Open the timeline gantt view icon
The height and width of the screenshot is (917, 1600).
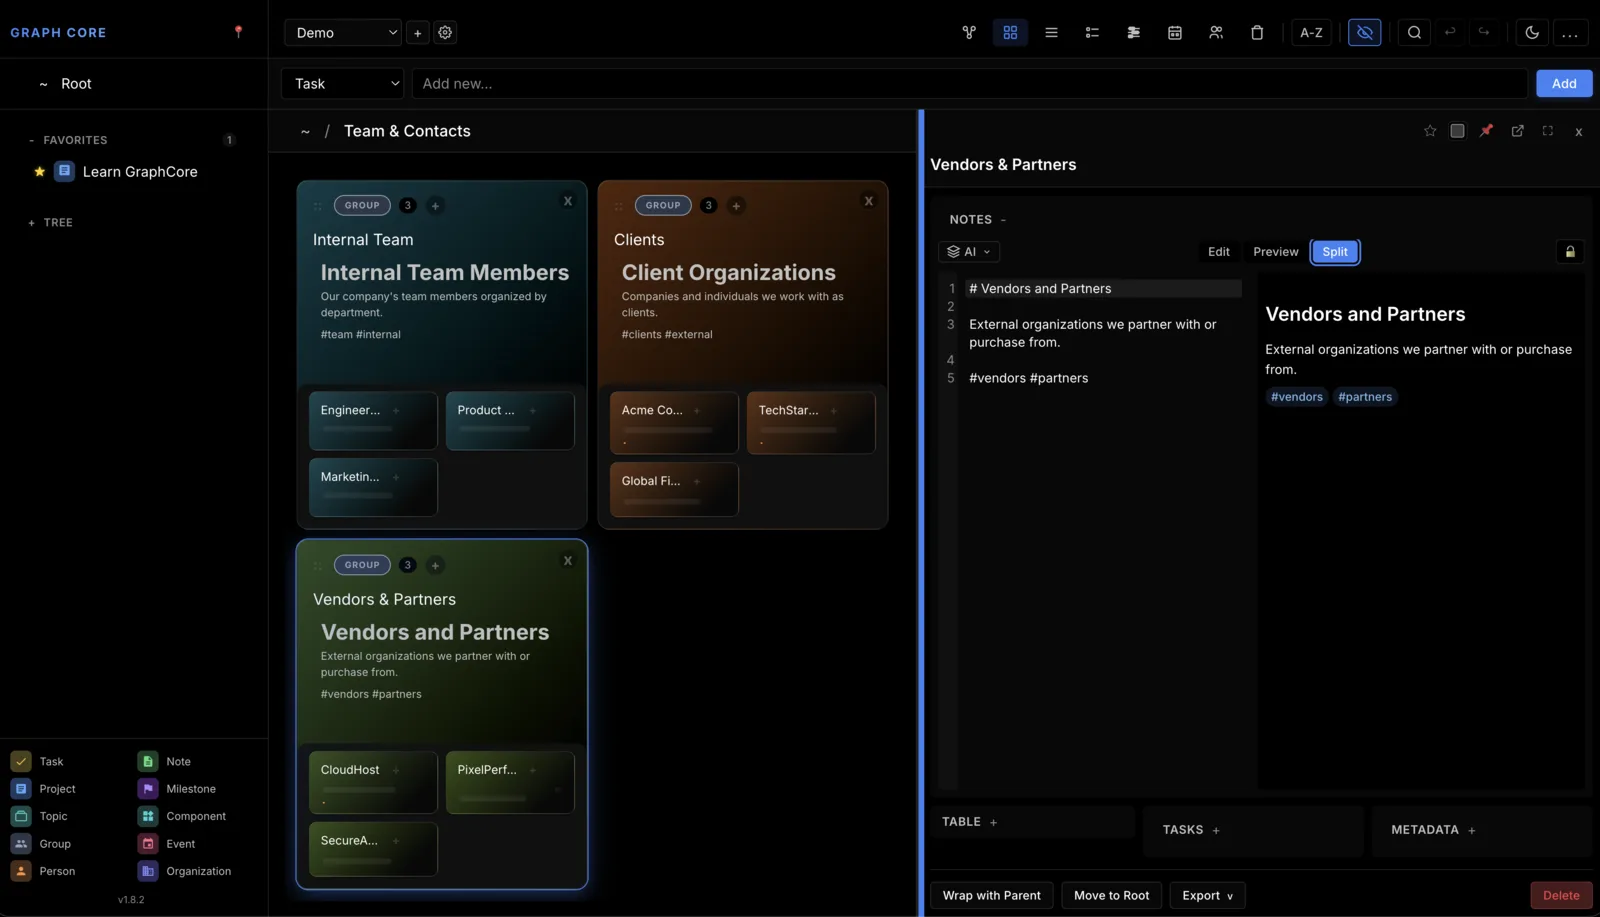[x=1133, y=32]
